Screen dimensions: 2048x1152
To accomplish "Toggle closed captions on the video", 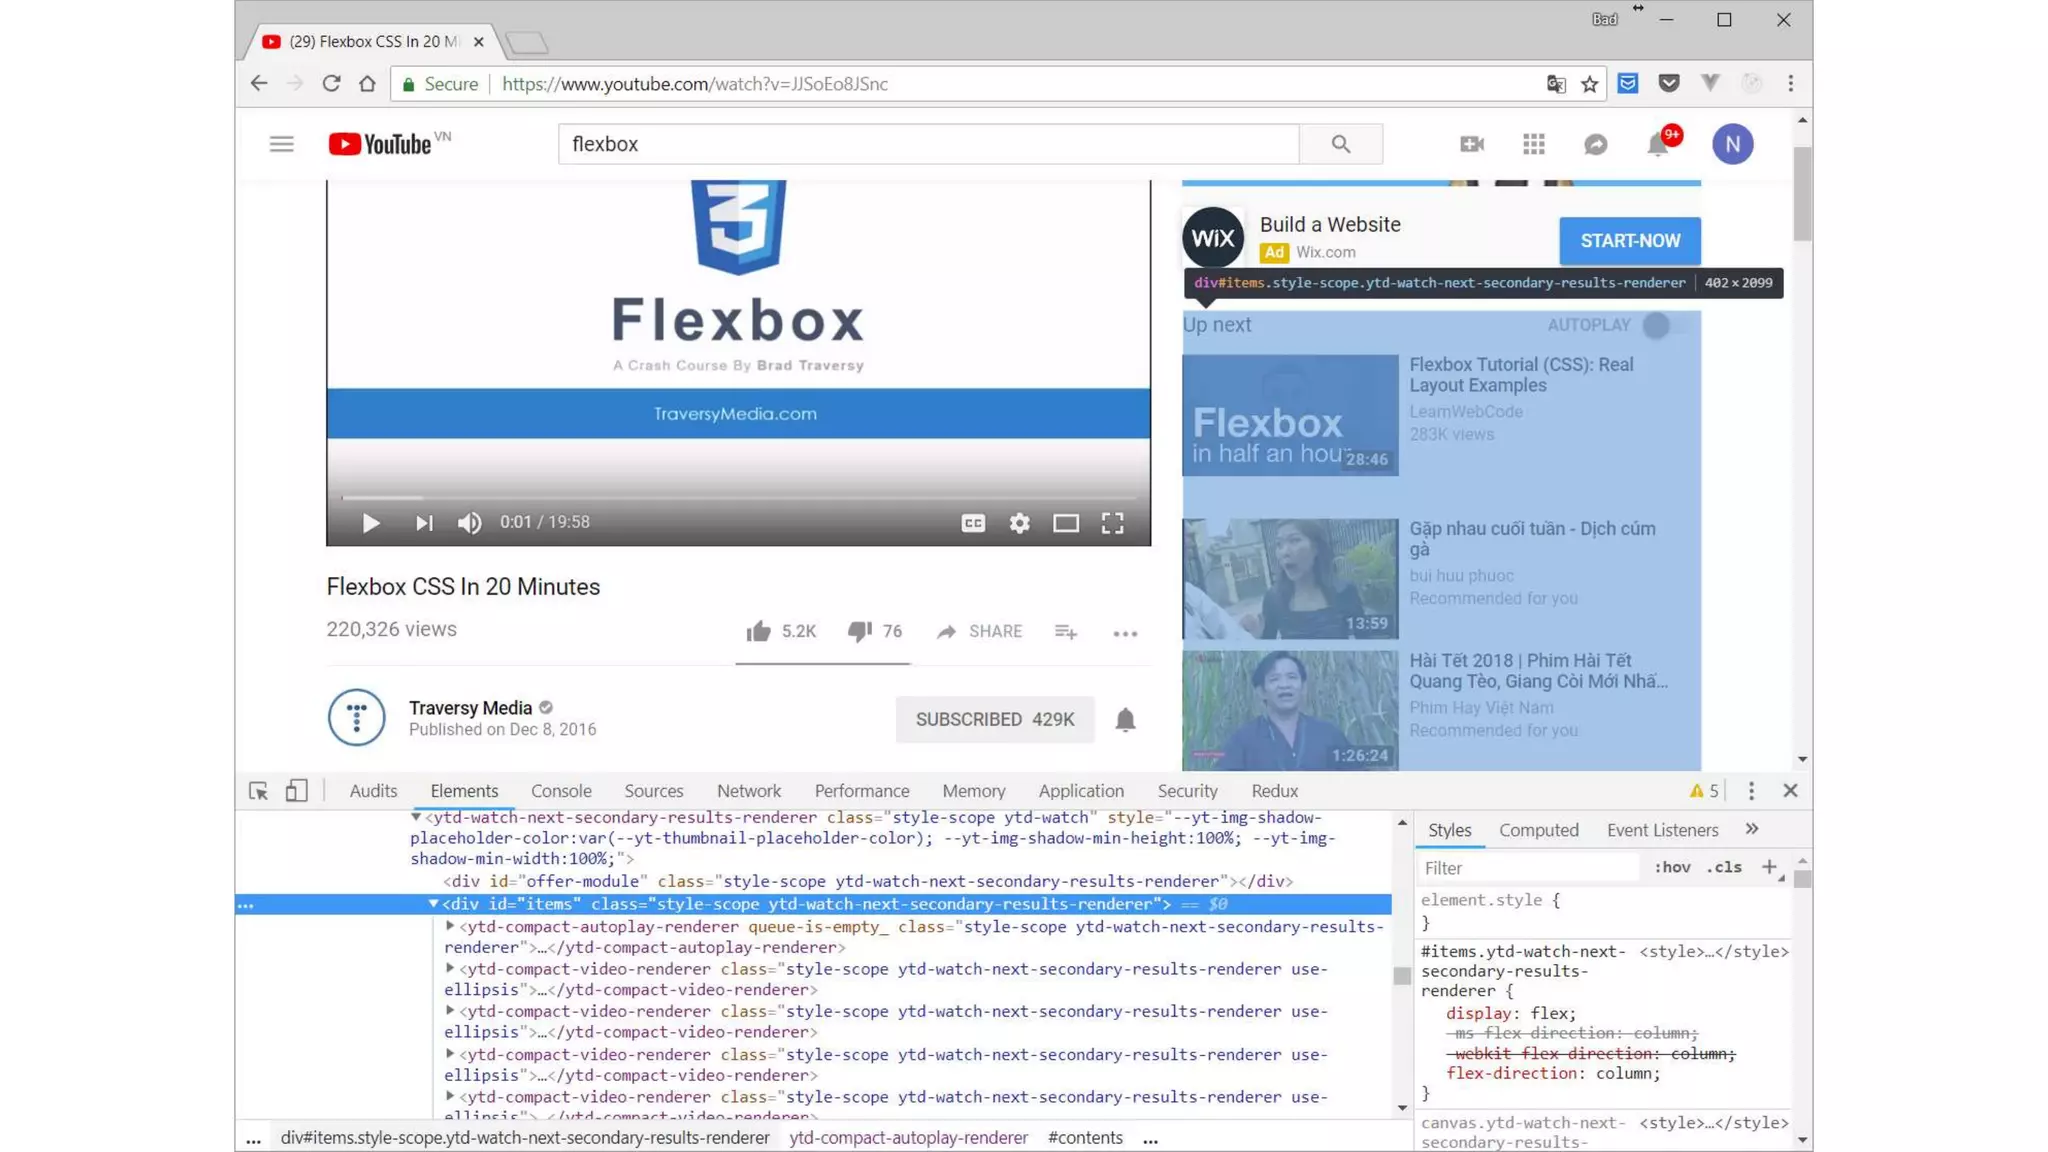I will 973,523.
